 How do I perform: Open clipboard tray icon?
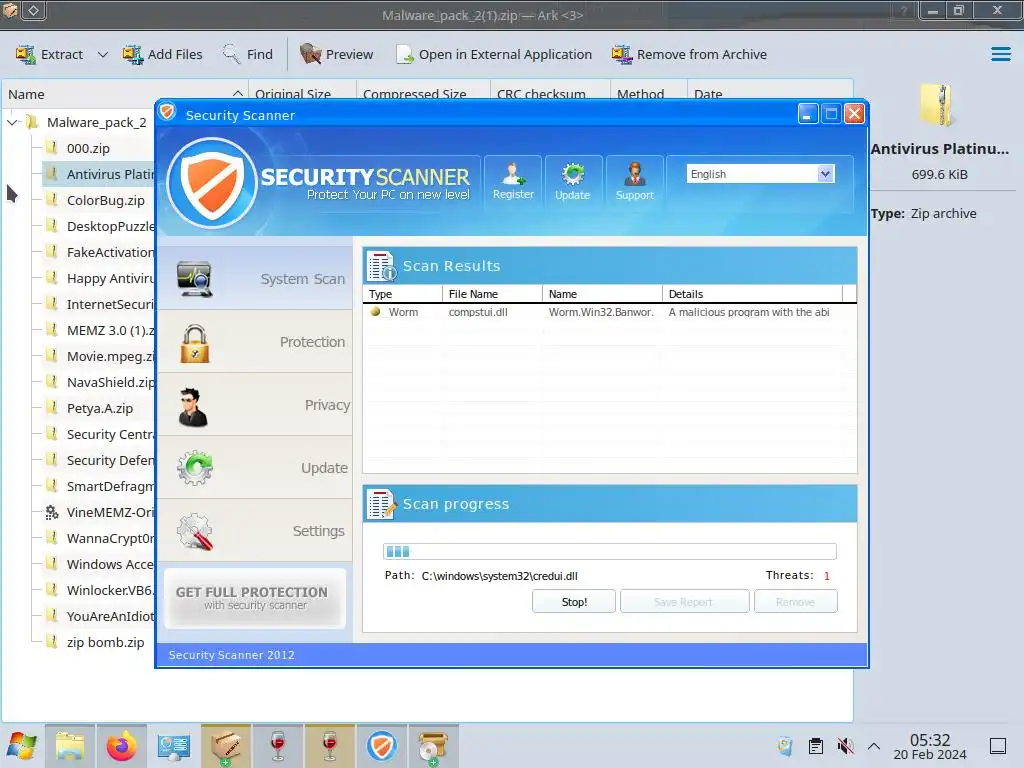coord(816,746)
